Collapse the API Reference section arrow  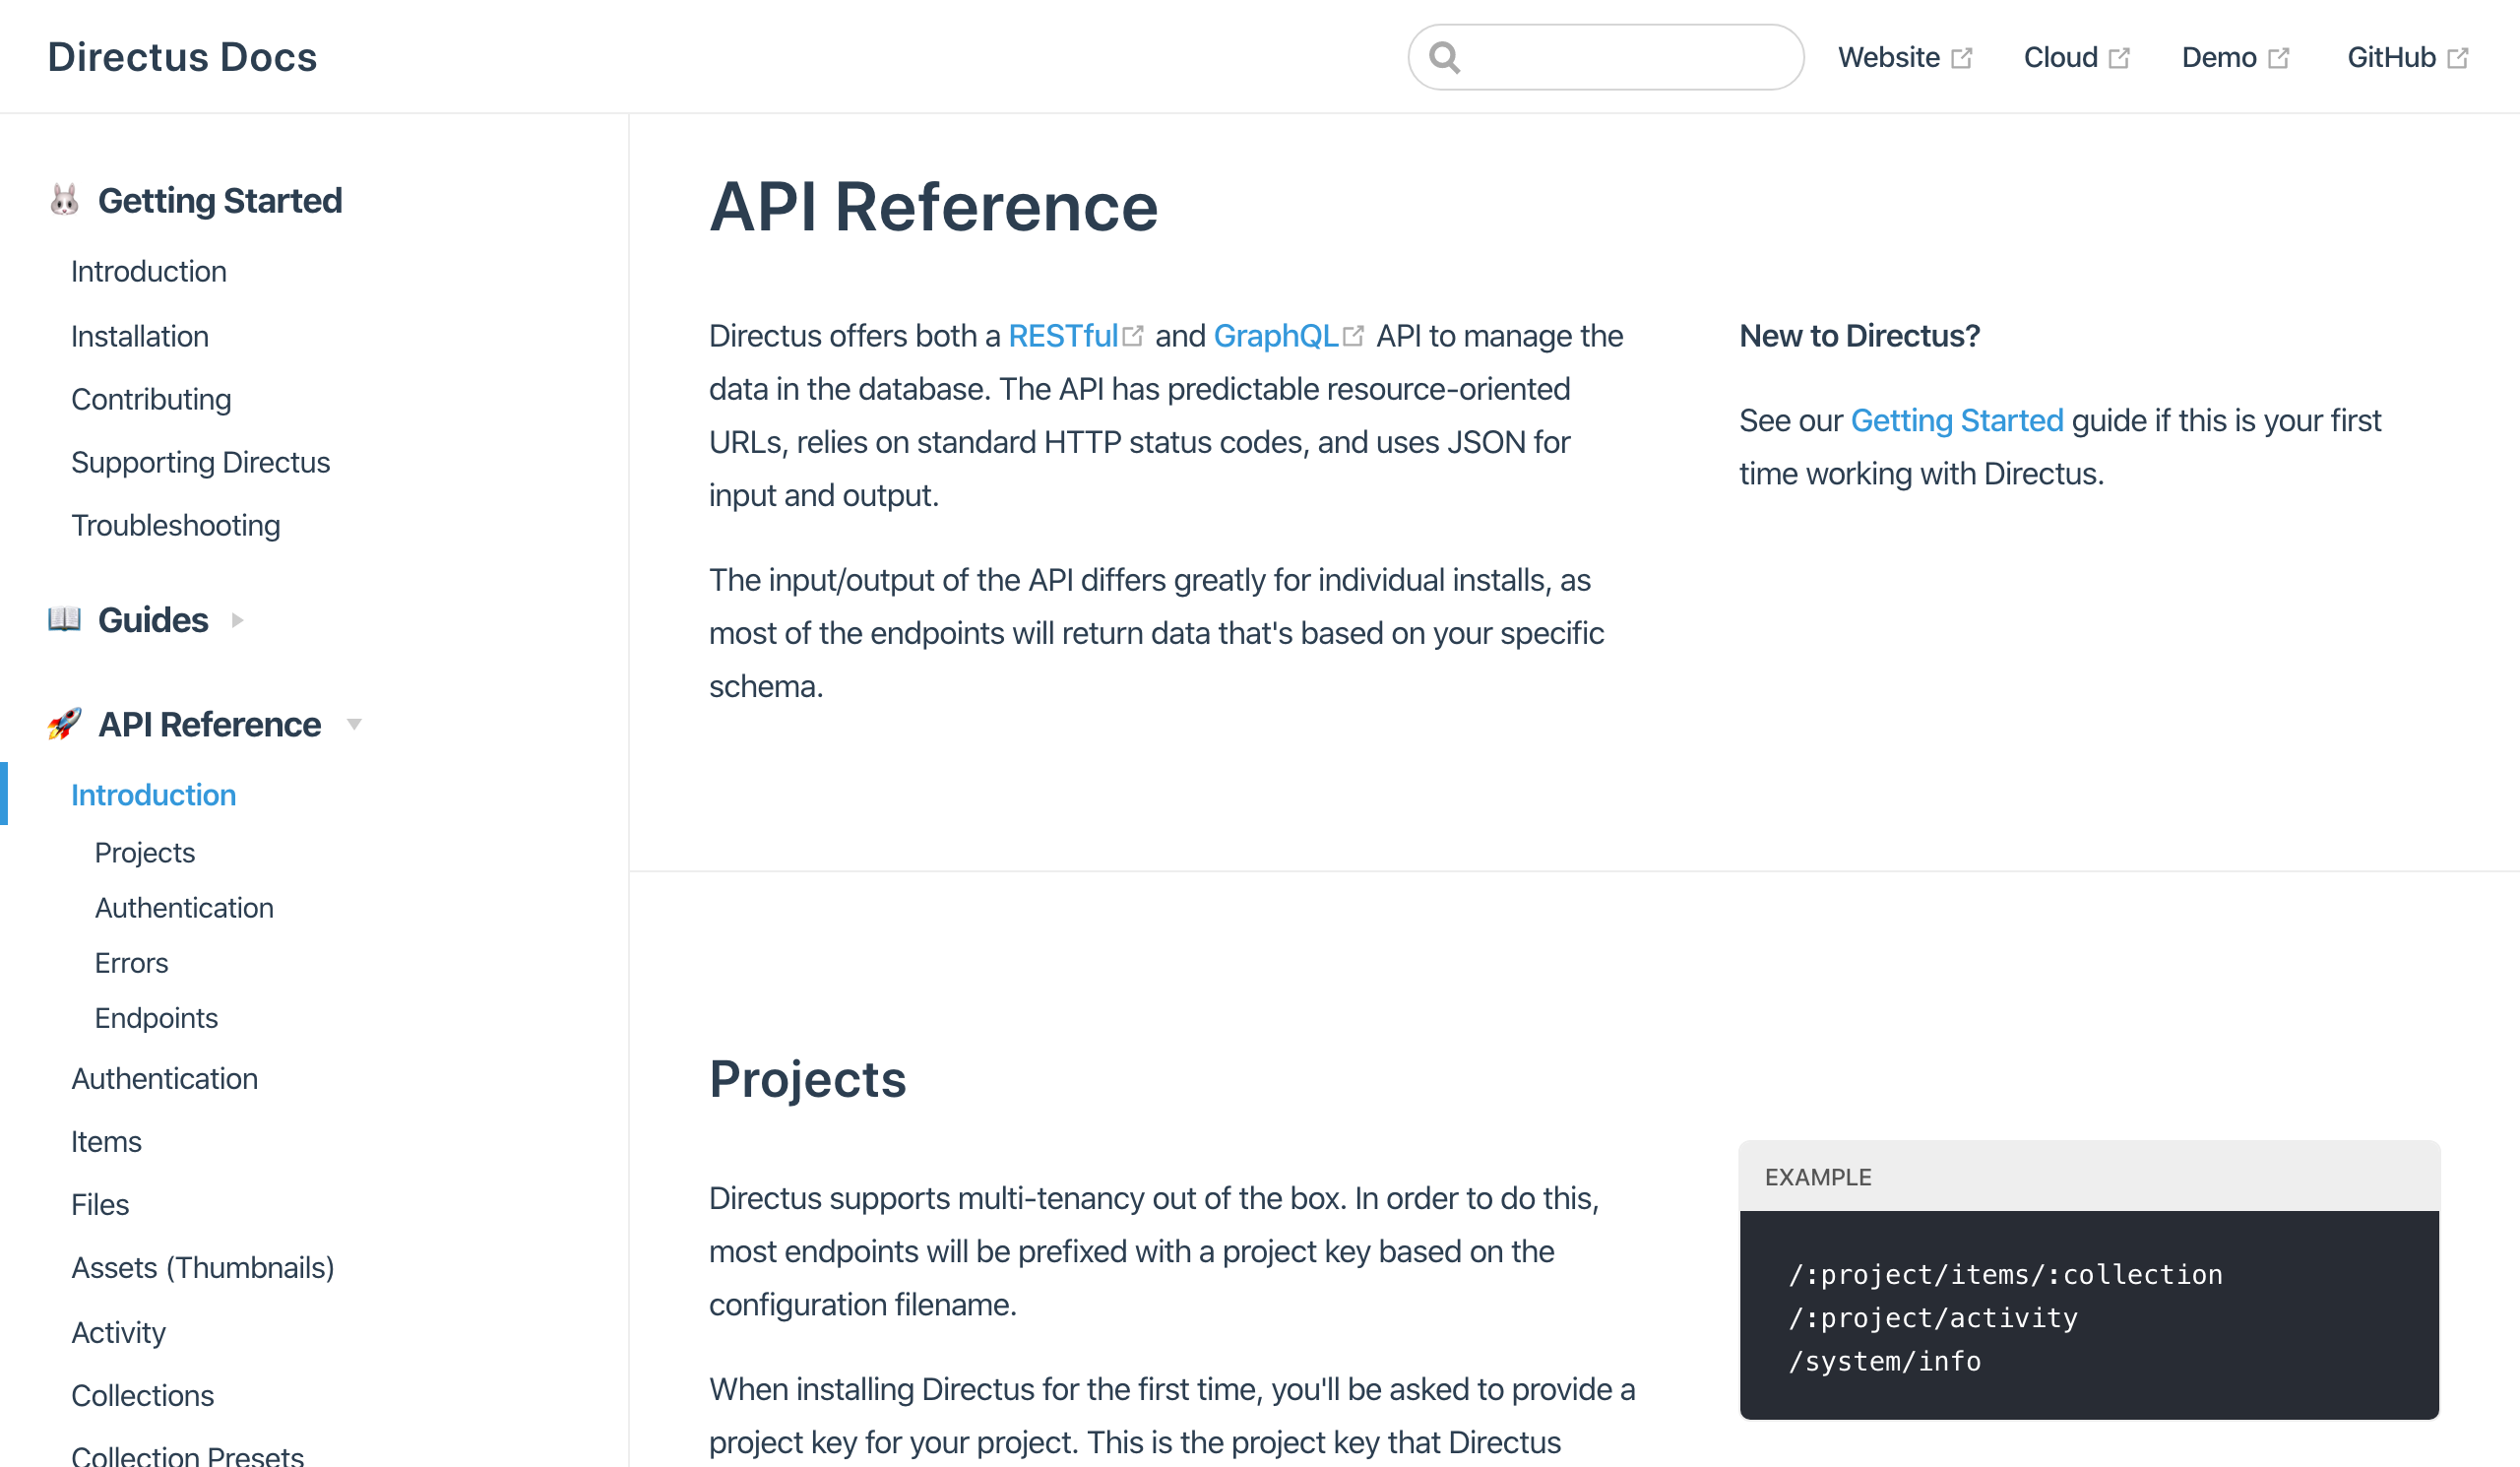pos(354,724)
